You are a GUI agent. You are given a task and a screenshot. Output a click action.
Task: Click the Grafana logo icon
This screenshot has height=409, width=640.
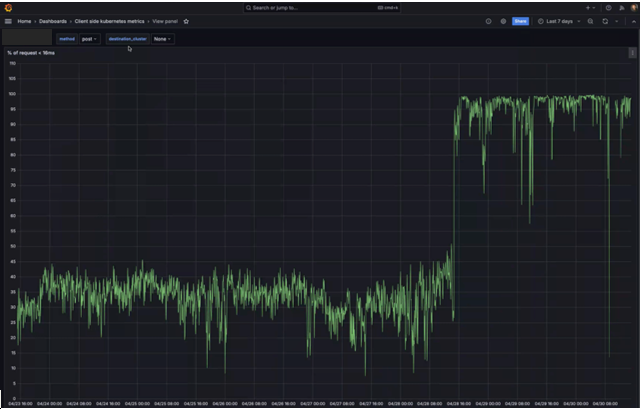click(7, 7)
